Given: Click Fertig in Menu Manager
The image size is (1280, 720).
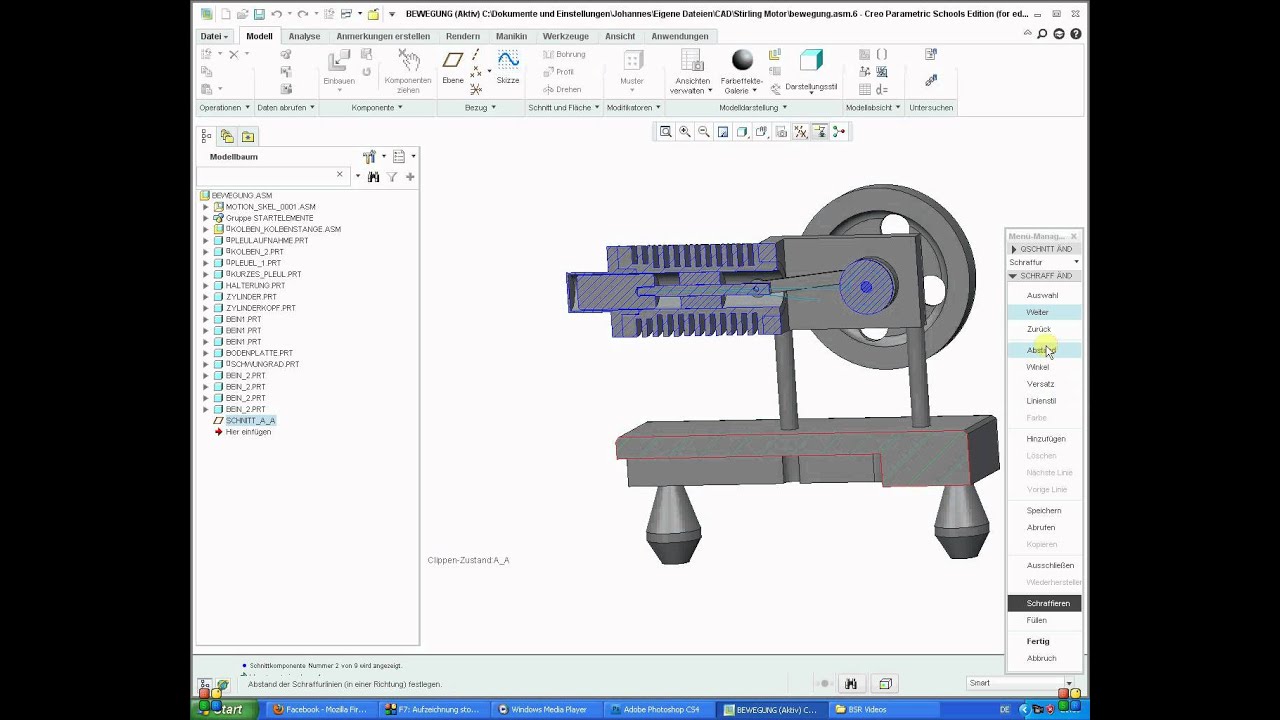Looking at the screenshot, I should [x=1038, y=641].
